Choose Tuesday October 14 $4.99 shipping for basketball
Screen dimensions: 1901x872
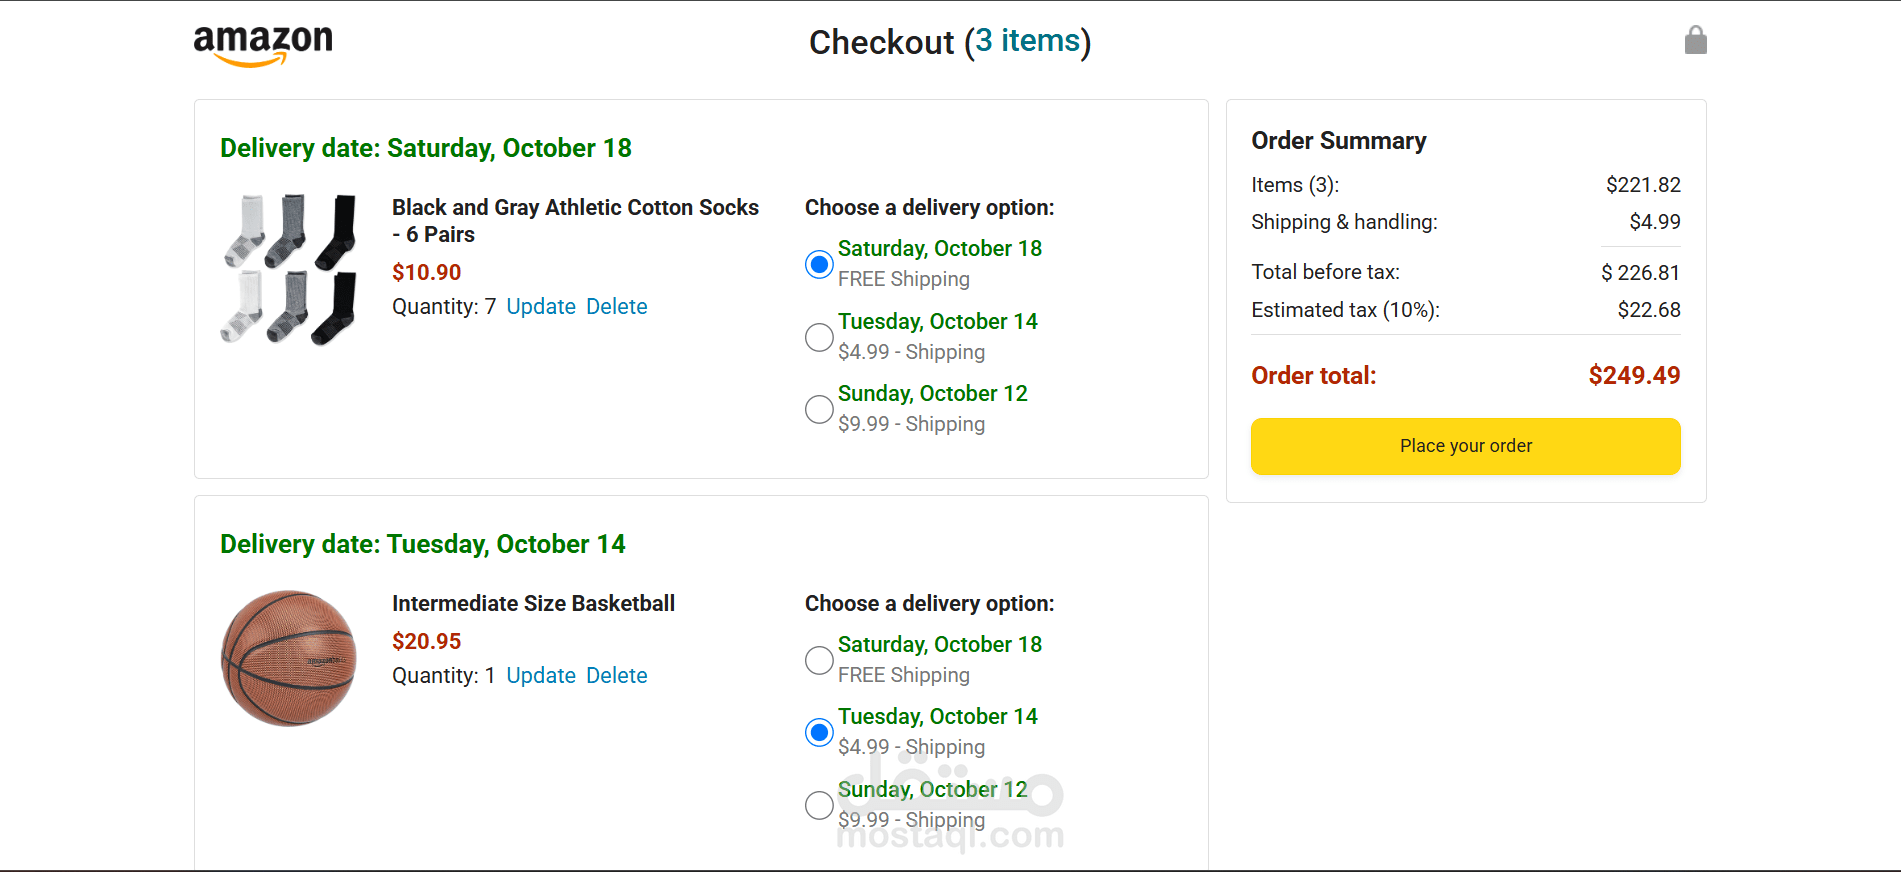coord(819,732)
